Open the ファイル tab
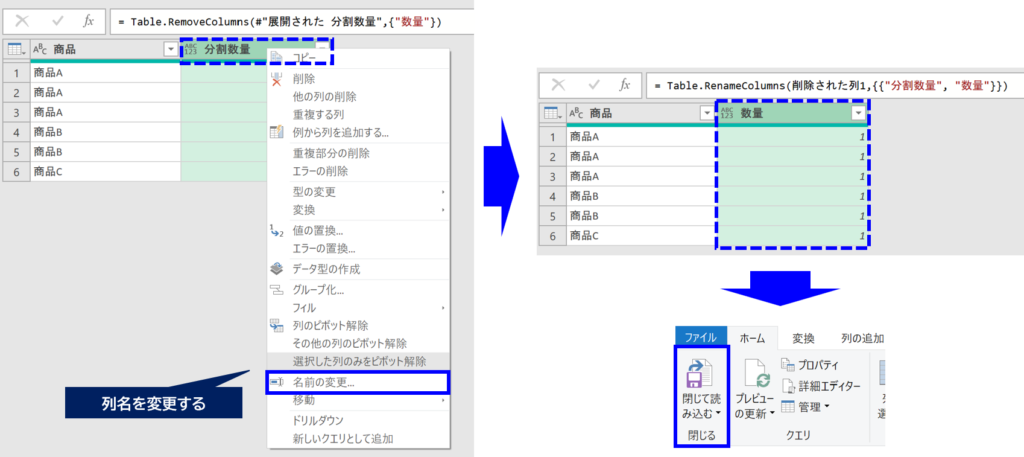The width and height of the screenshot is (1024, 457). click(x=701, y=338)
